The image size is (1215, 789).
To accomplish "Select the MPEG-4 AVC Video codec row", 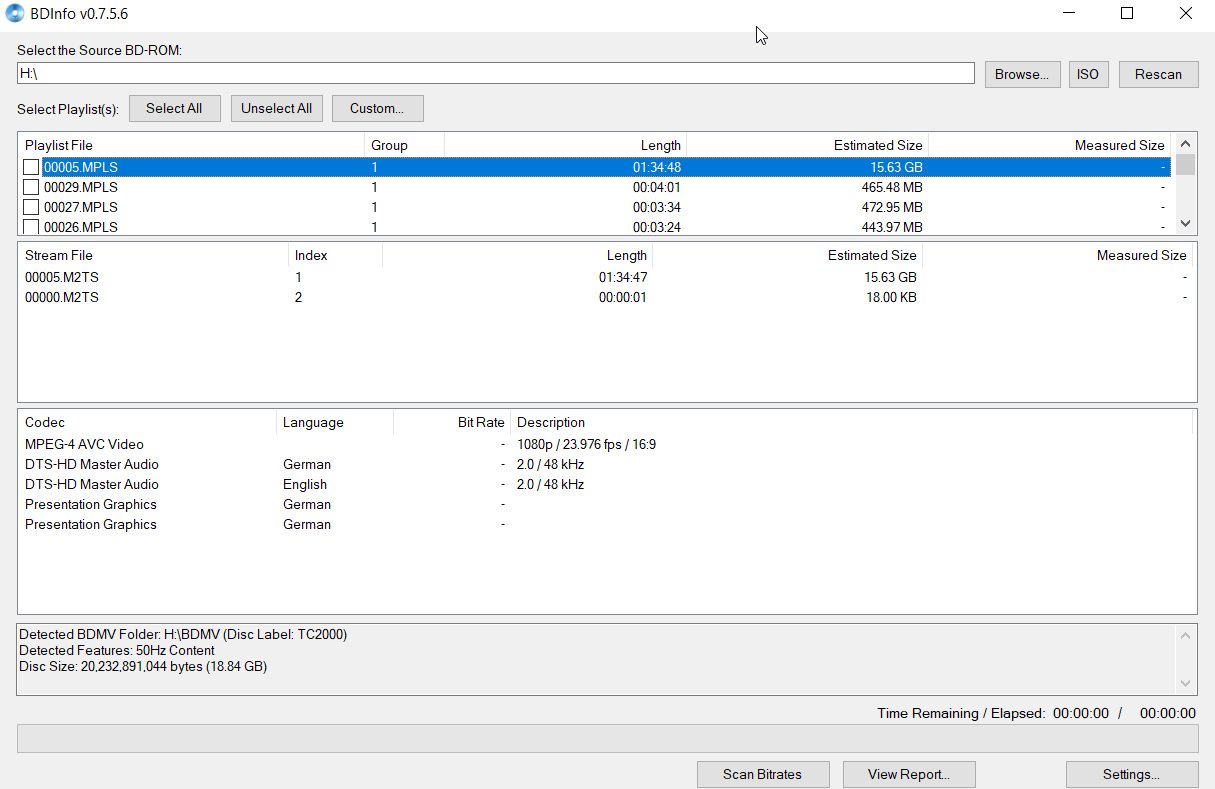I will (606, 444).
